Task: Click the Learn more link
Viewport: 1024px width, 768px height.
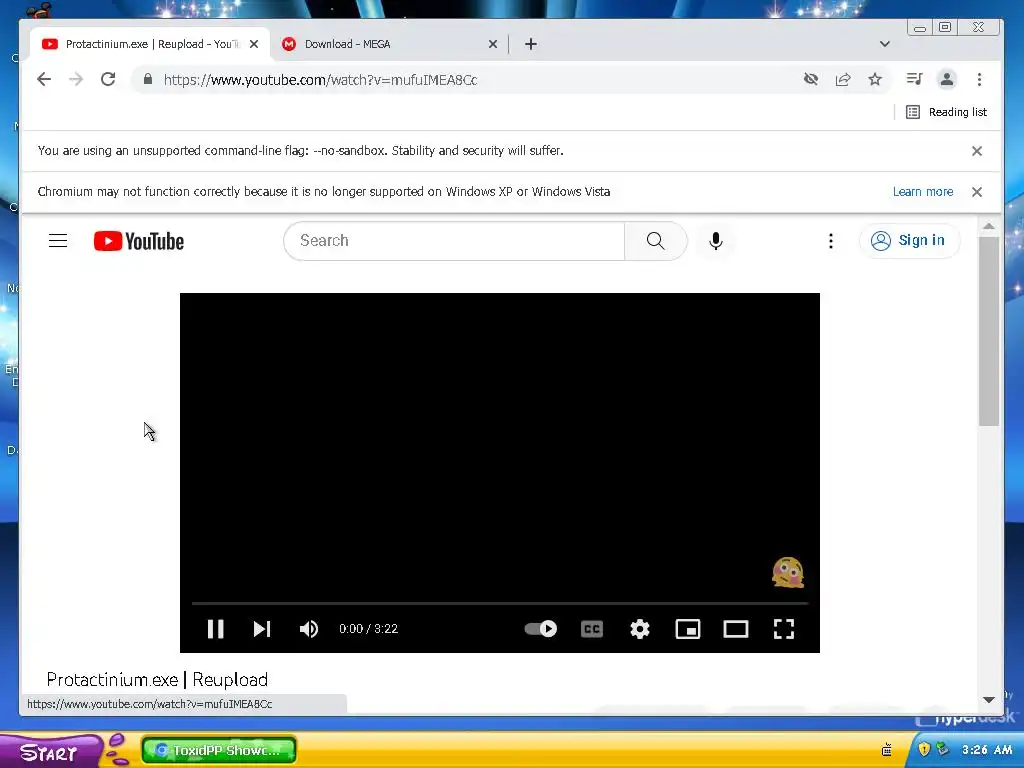Action: click(923, 191)
